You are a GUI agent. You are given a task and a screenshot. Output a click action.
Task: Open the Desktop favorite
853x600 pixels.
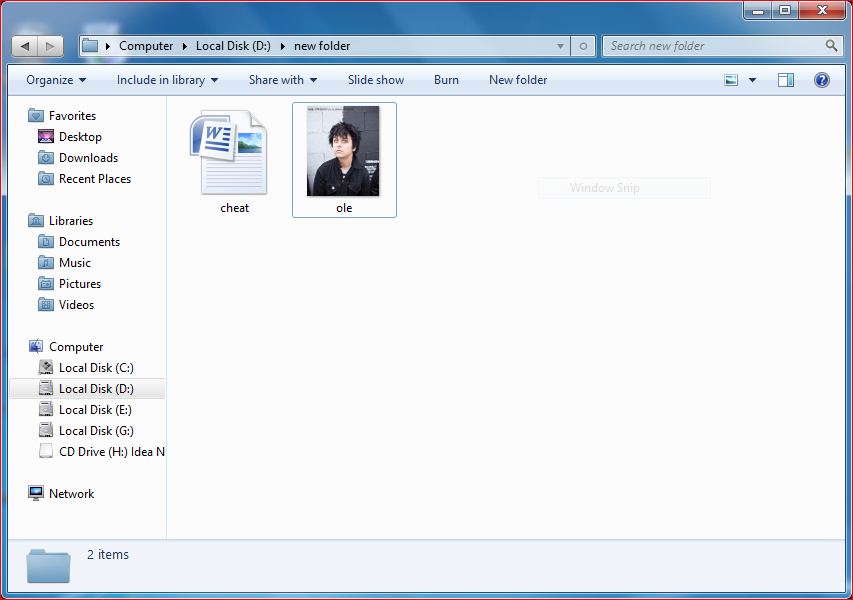coord(70,137)
